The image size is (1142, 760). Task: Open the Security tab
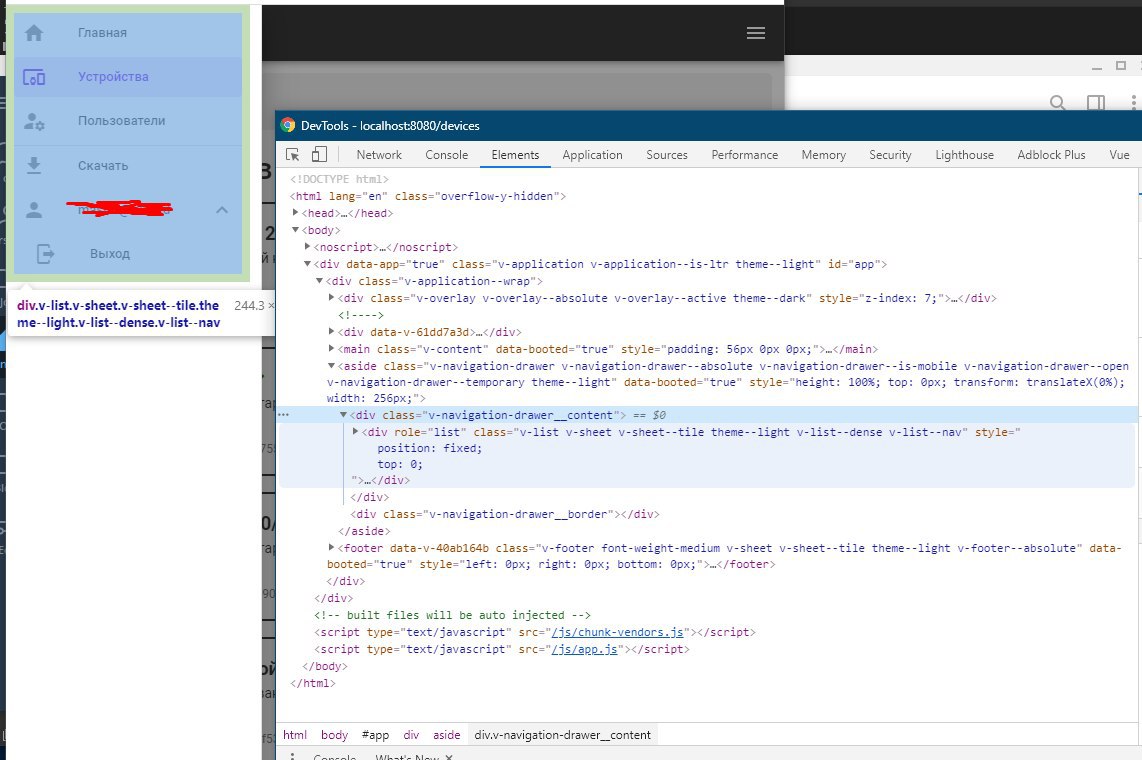[x=890, y=155]
